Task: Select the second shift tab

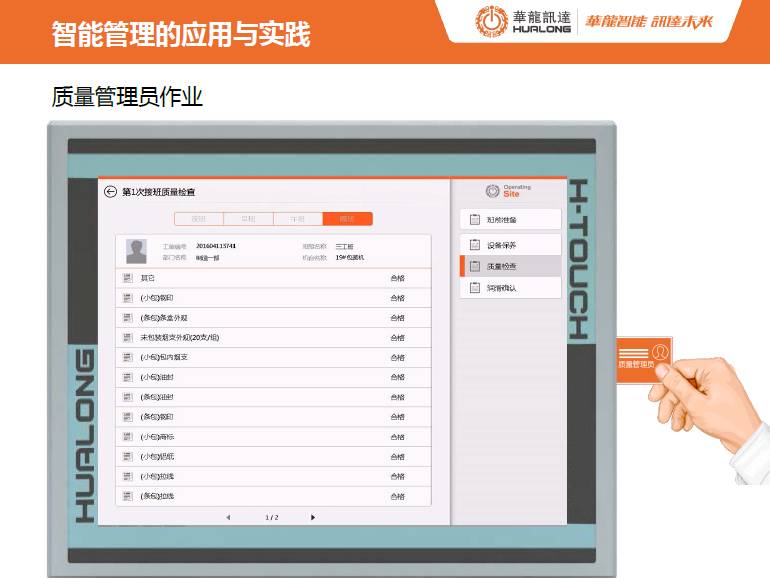Action: coord(248,219)
